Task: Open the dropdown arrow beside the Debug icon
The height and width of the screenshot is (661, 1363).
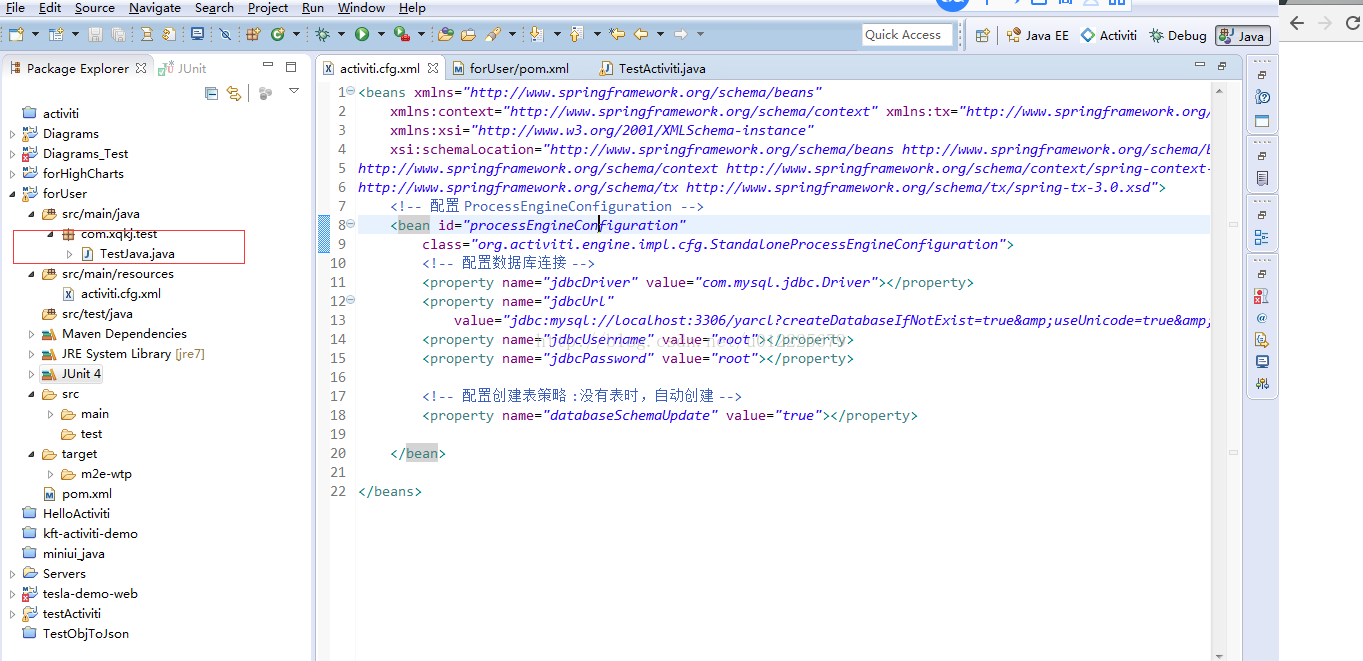Action: 341,34
